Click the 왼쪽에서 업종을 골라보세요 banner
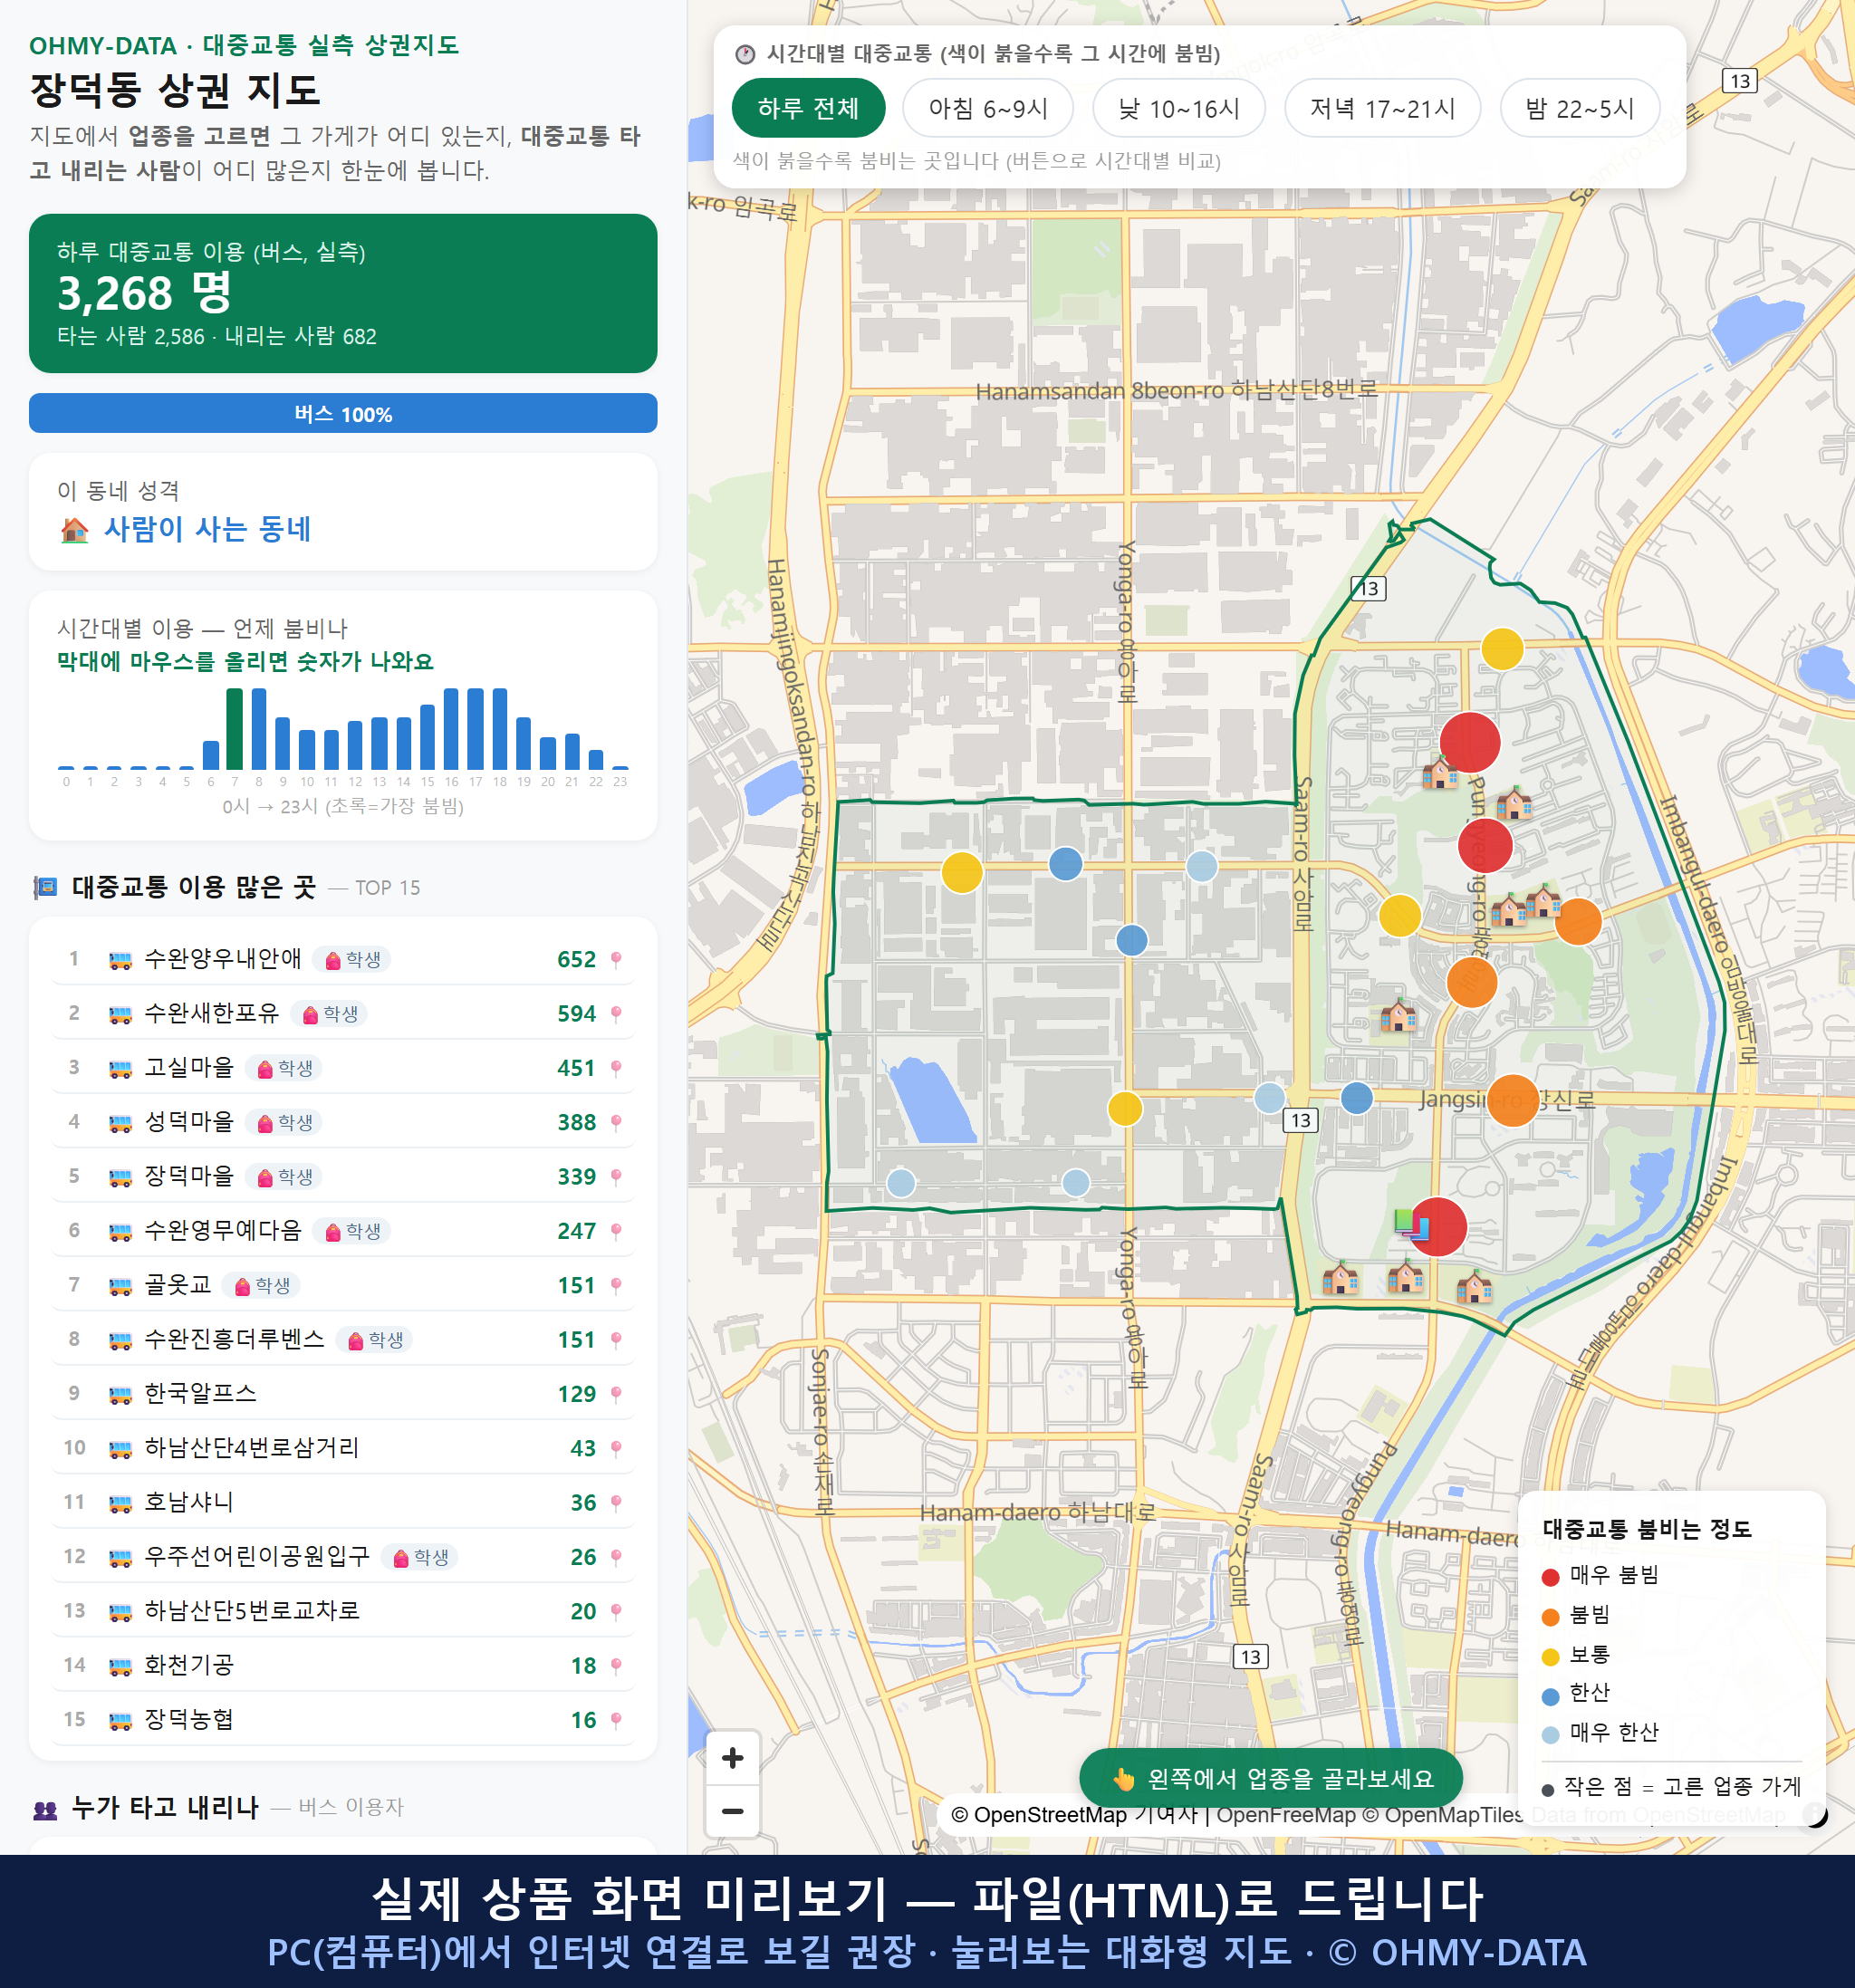Screen dimensions: 1855x1988 coord(1271,1779)
